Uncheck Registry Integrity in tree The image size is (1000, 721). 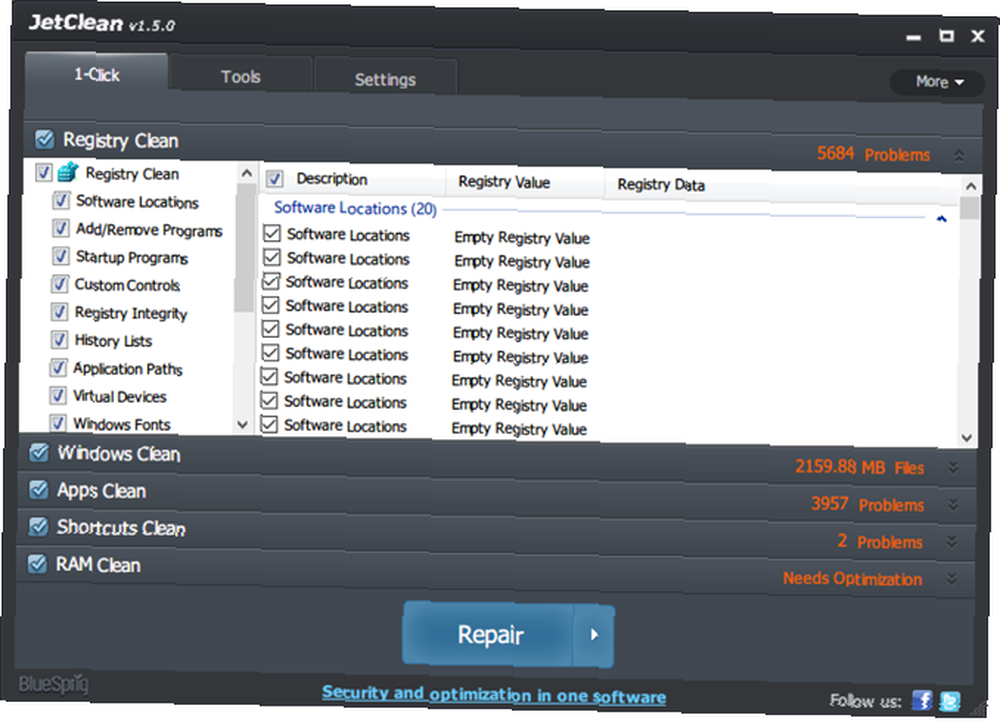(x=59, y=312)
